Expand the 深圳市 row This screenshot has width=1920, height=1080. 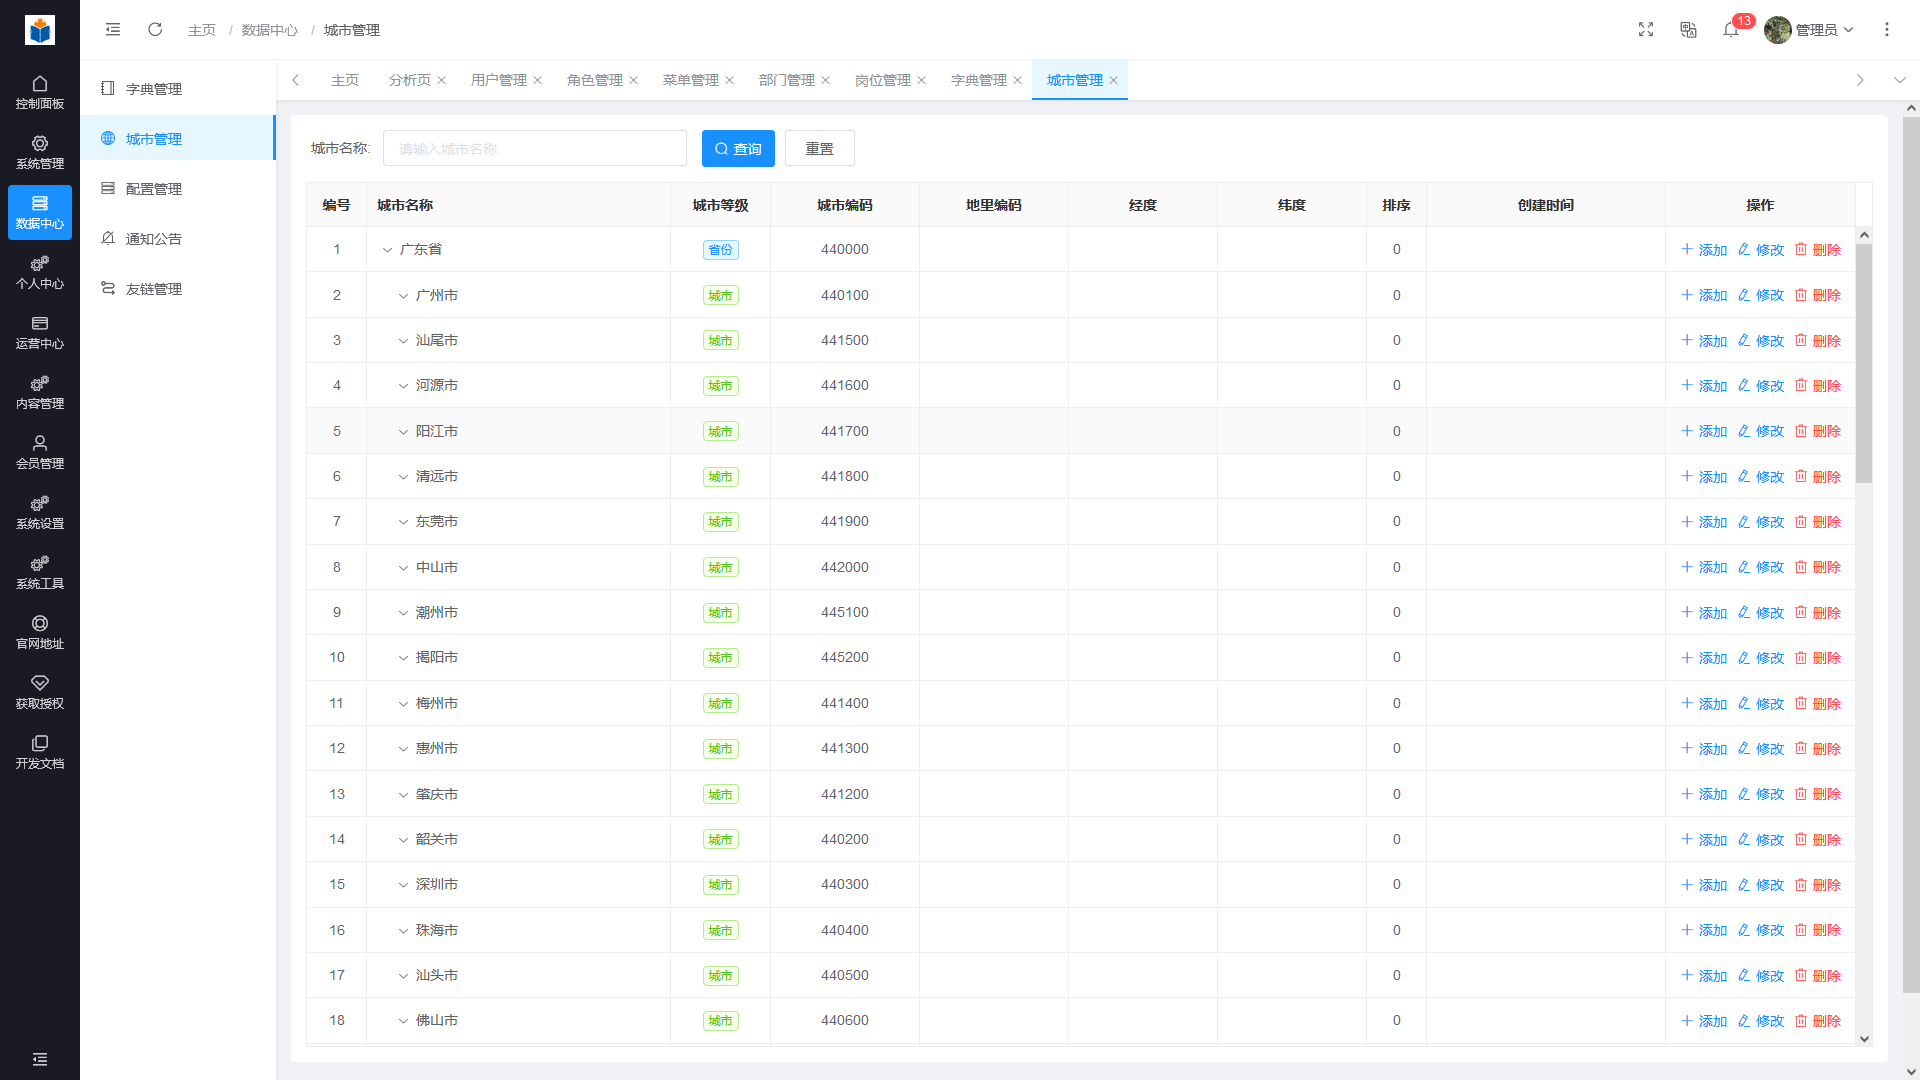tap(403, 885)
